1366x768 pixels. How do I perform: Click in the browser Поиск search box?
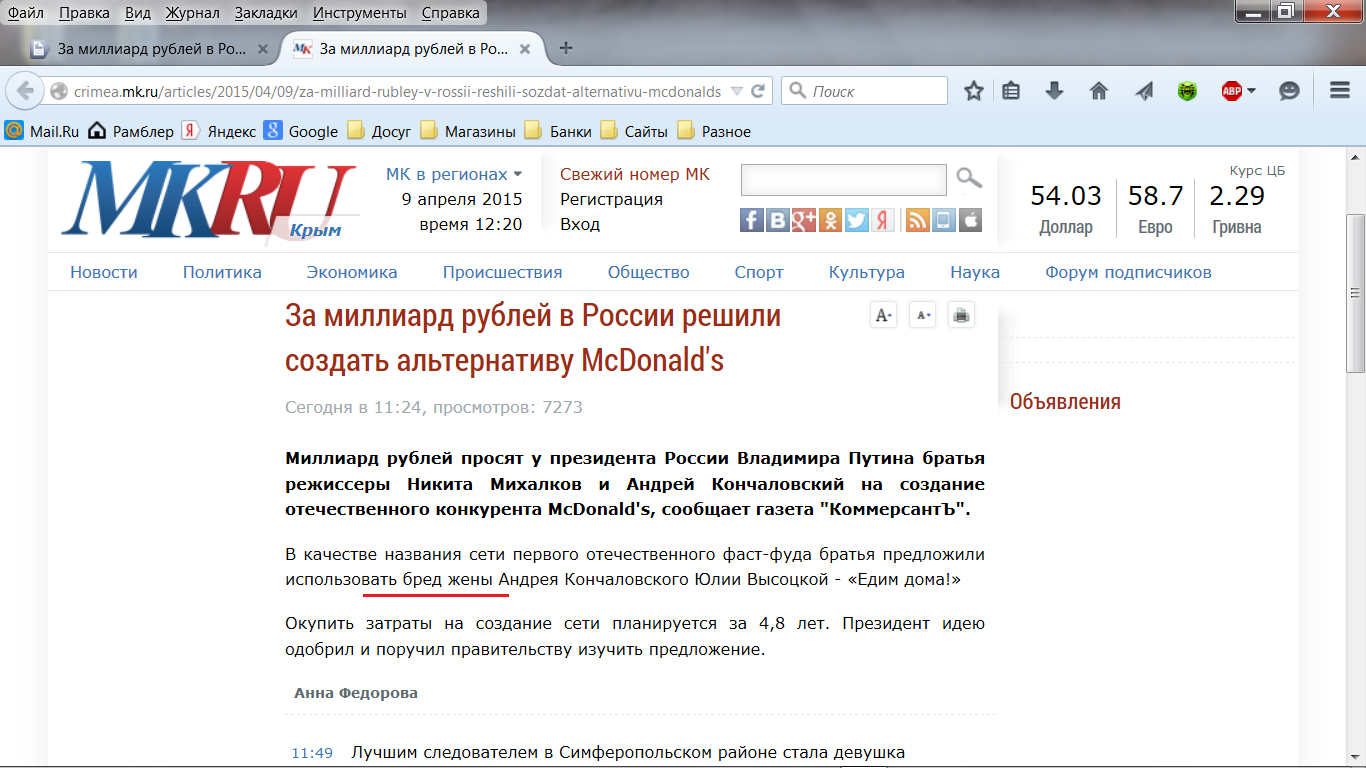tap(864, 91)
